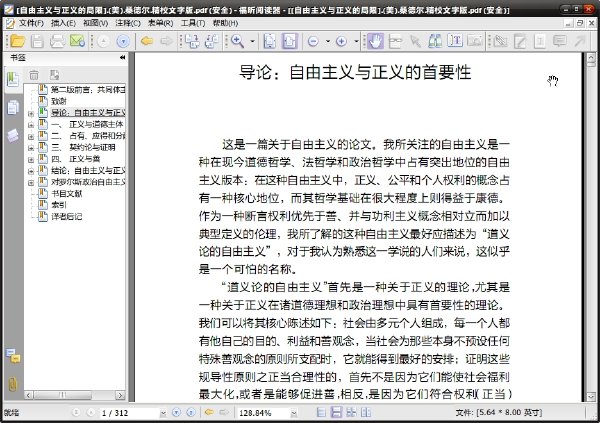Select the Hand tool

pyautogui.click(x=375, y=41)
